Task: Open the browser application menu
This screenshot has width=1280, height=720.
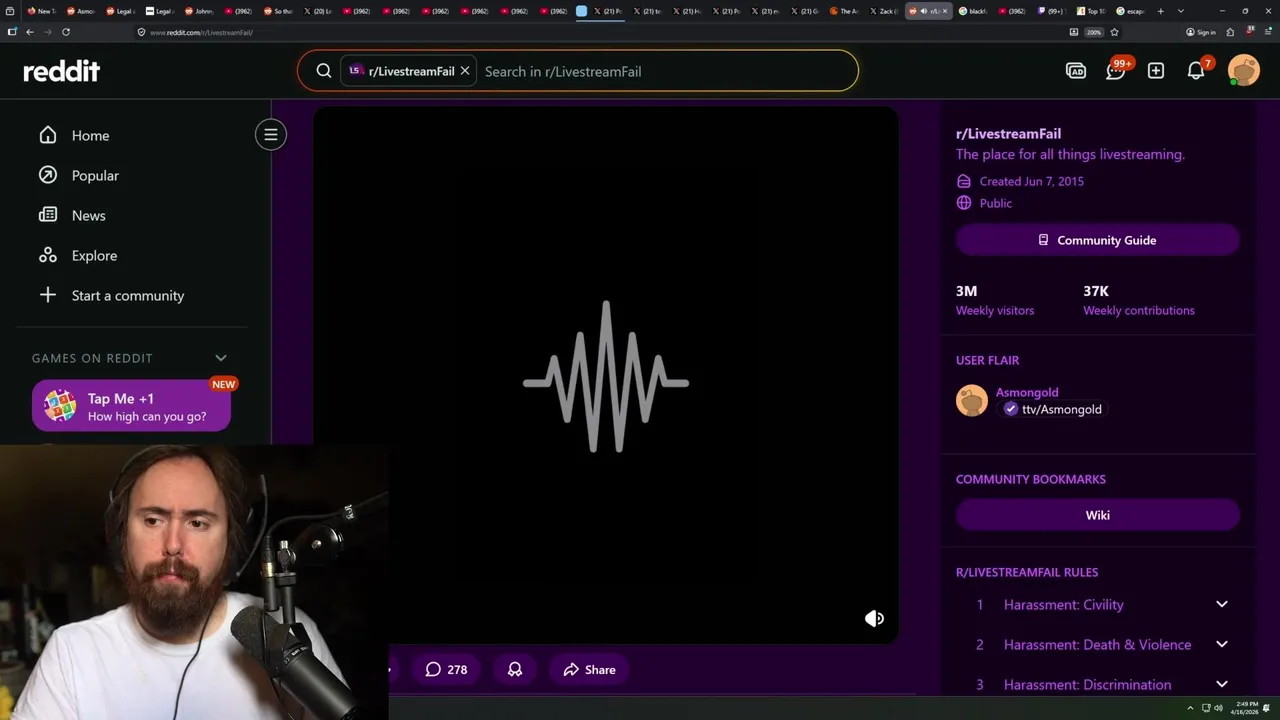Action: click(x=1268, y=32)
